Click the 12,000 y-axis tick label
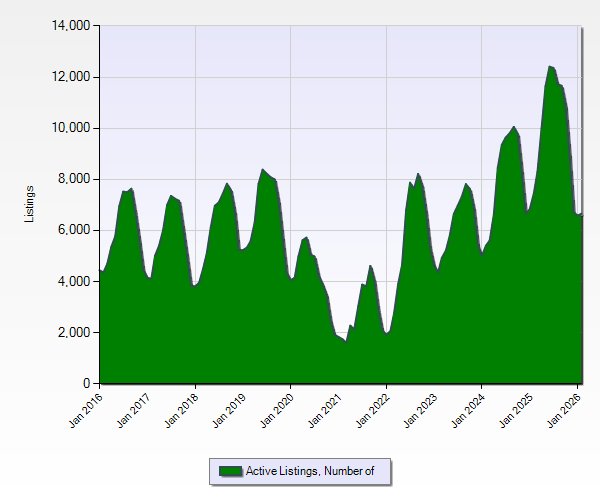The image size is (600, 500). [70, 77]
